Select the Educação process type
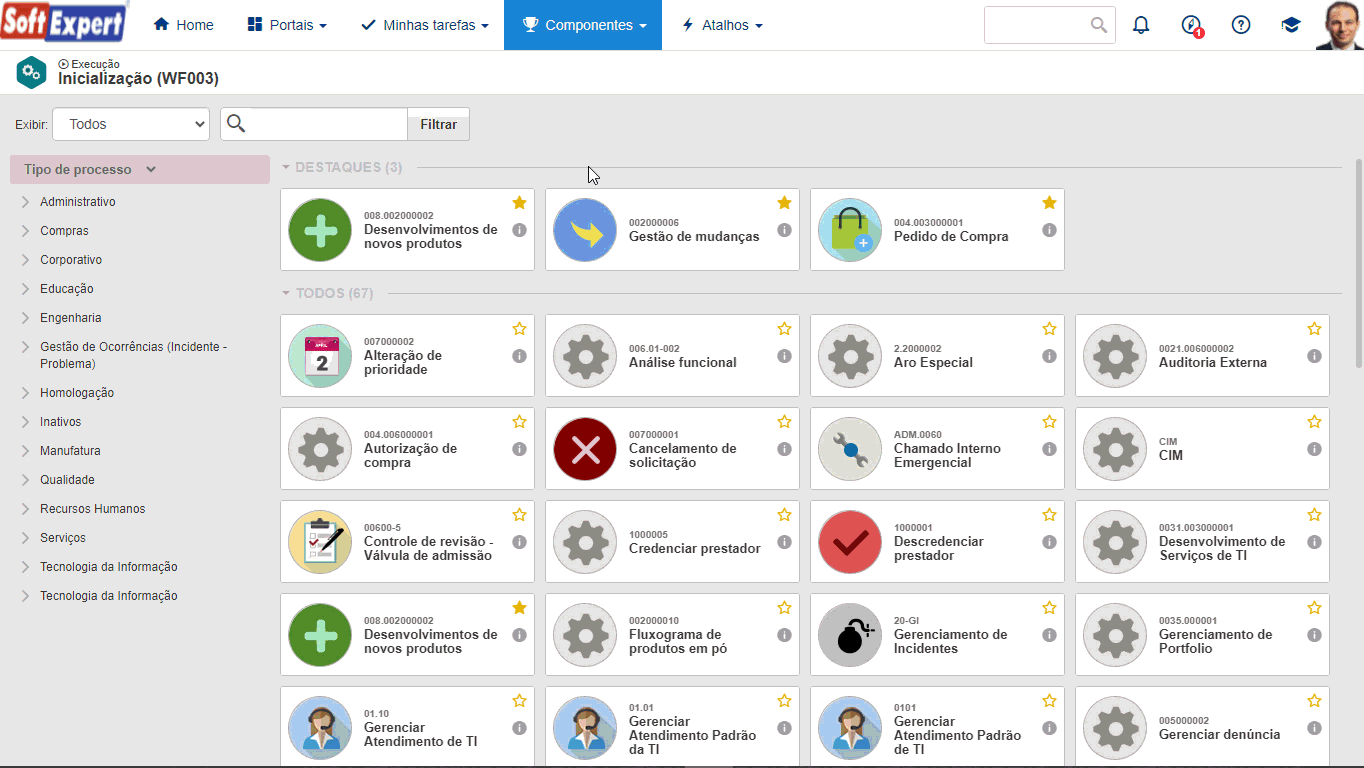1364x768 pixels. (67, 289)
